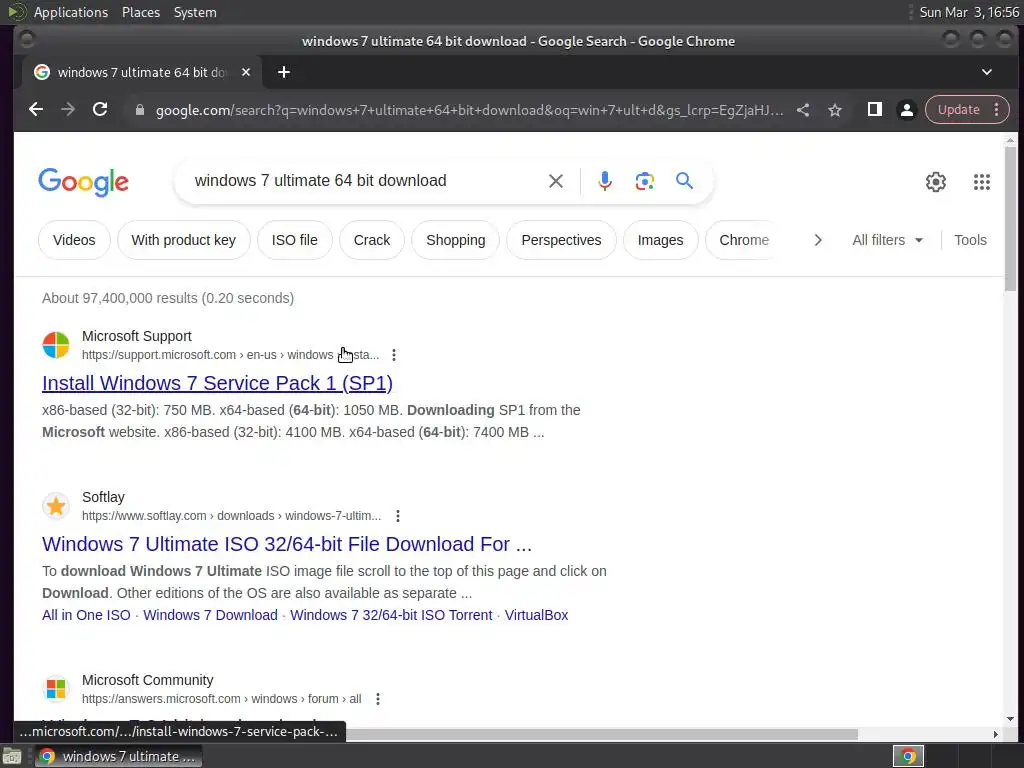The image size is (1024, 768).
Task: Select the With product key filter
Action: (x=184, y=240)
